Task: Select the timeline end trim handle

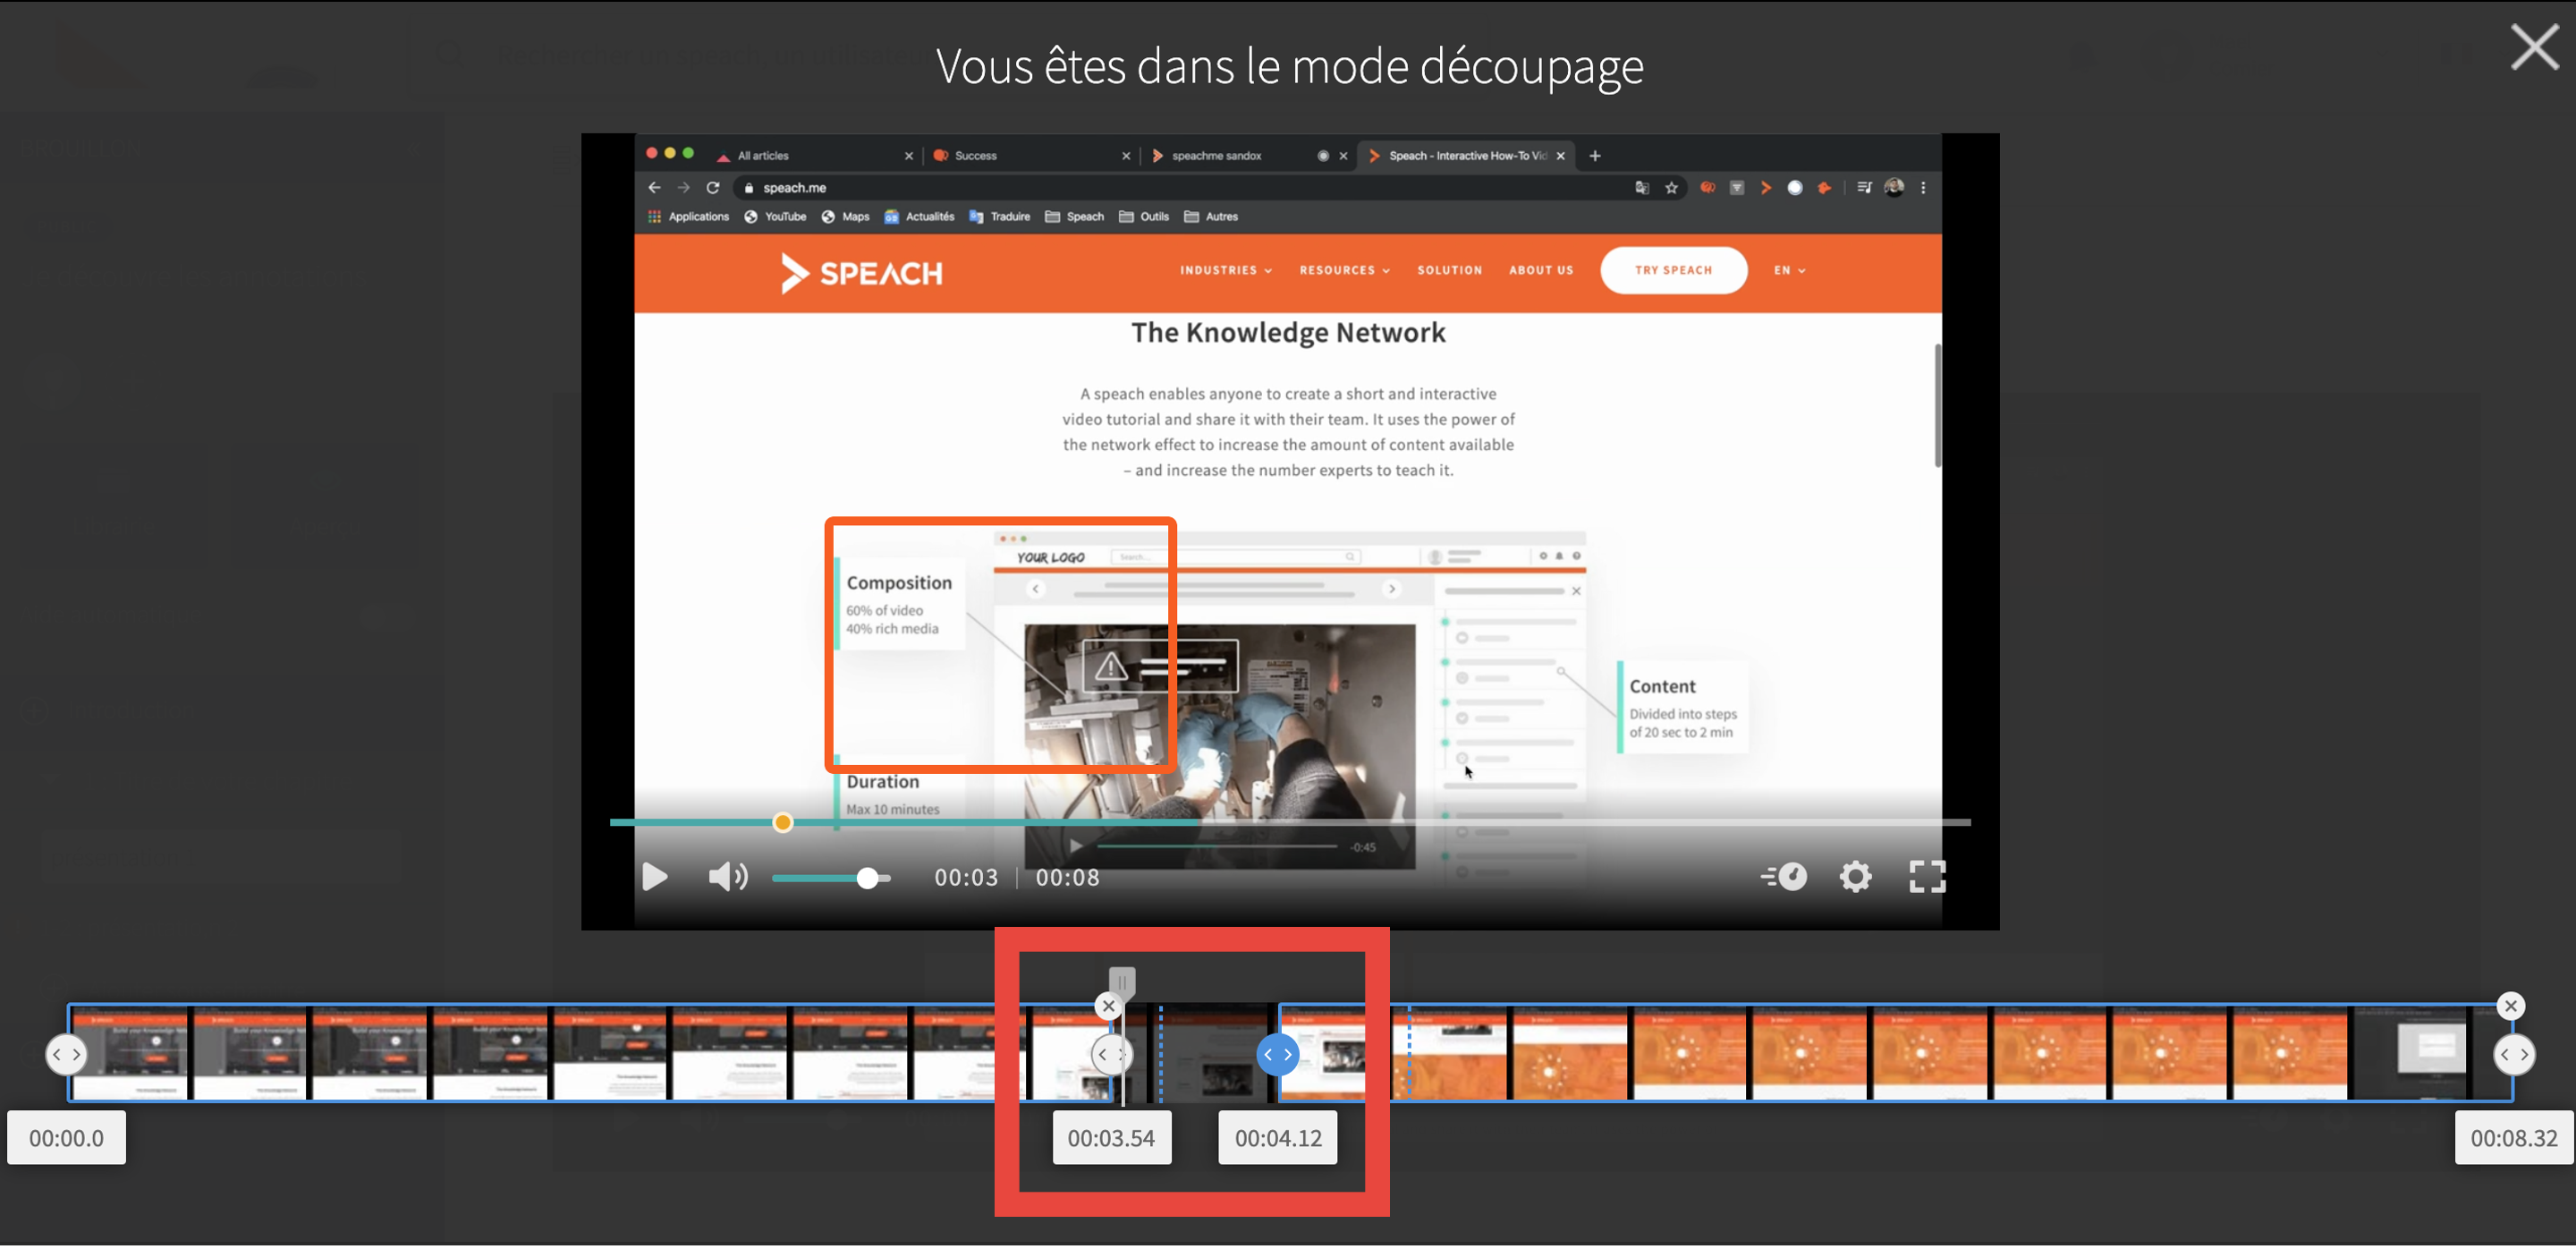Action: 2514,1054
